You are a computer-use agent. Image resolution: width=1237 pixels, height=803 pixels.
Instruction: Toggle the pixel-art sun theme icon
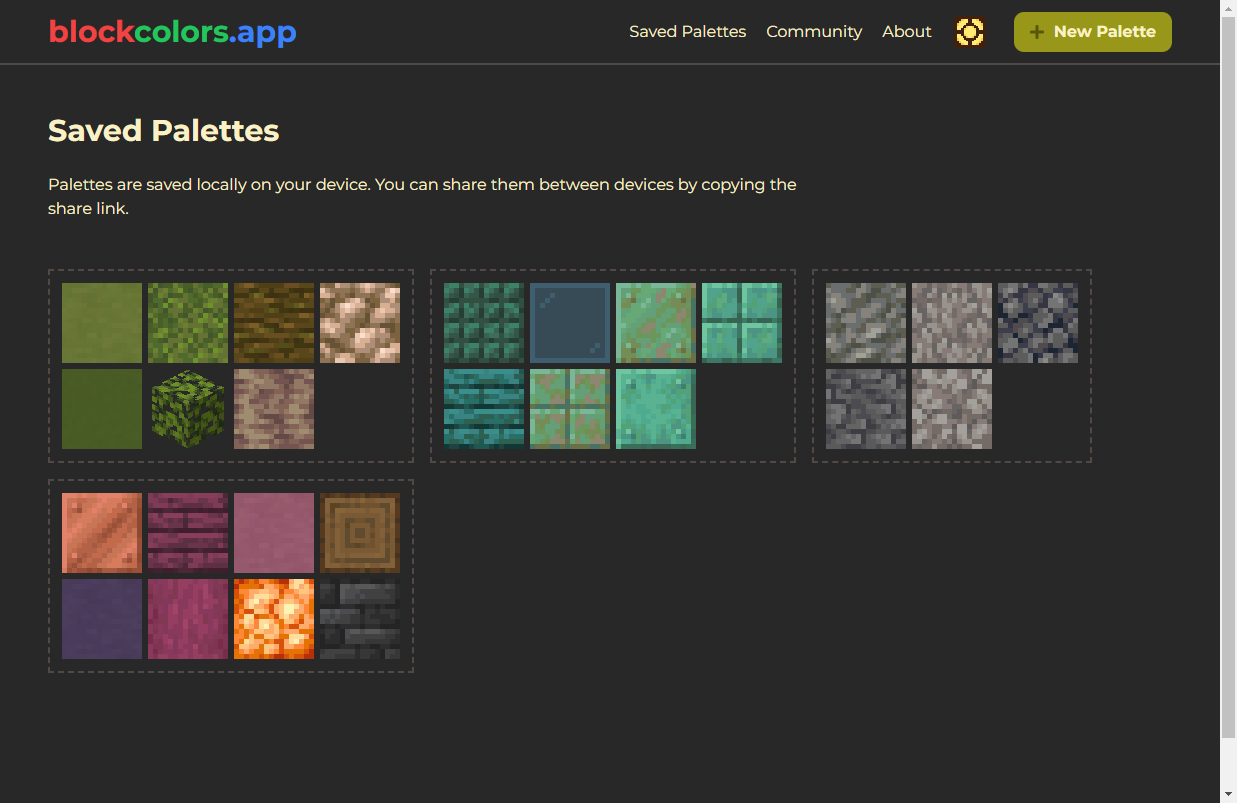point(969,31)
